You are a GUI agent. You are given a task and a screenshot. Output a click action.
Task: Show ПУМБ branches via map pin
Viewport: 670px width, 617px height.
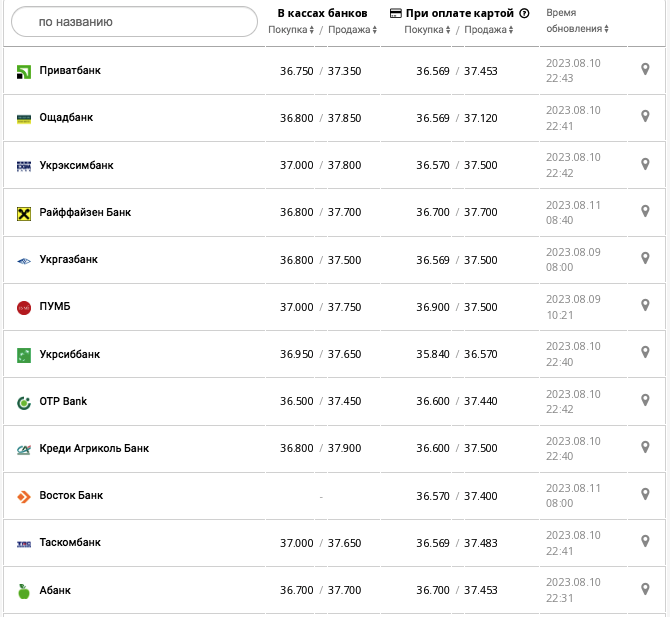click(645, 306)
